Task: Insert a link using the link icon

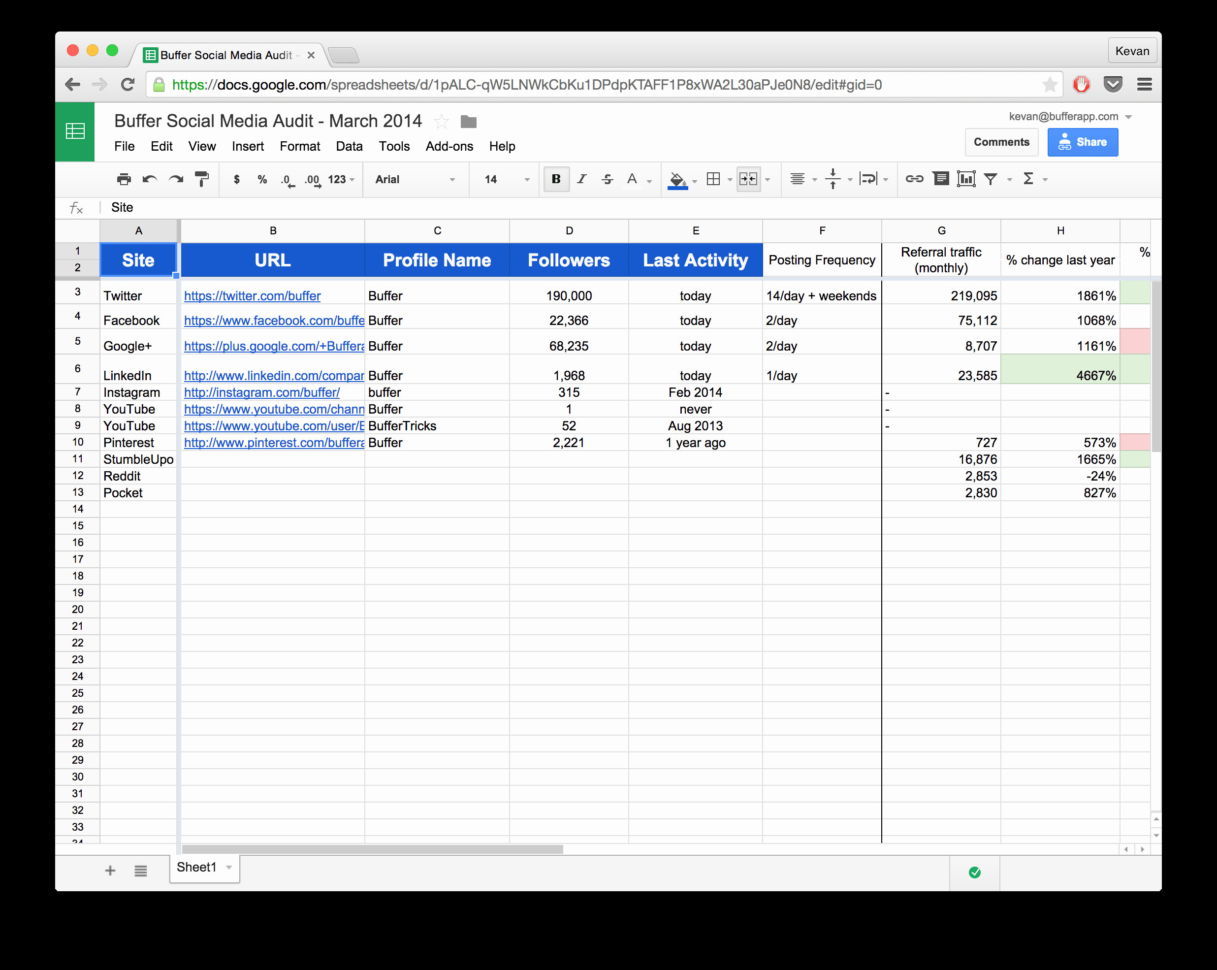Action: (914, 179)
